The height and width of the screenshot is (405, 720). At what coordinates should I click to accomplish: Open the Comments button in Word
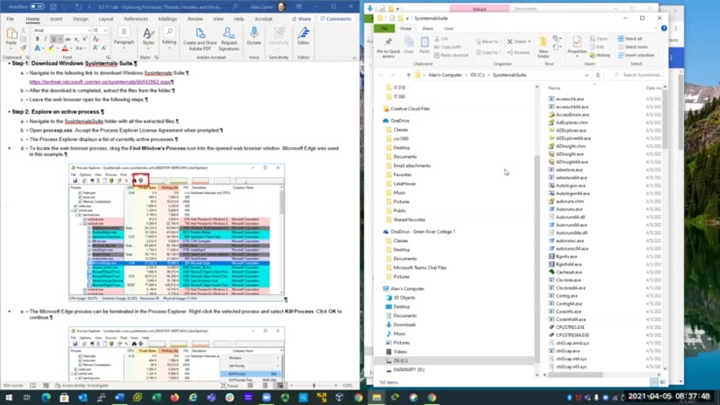coord(336,18)
